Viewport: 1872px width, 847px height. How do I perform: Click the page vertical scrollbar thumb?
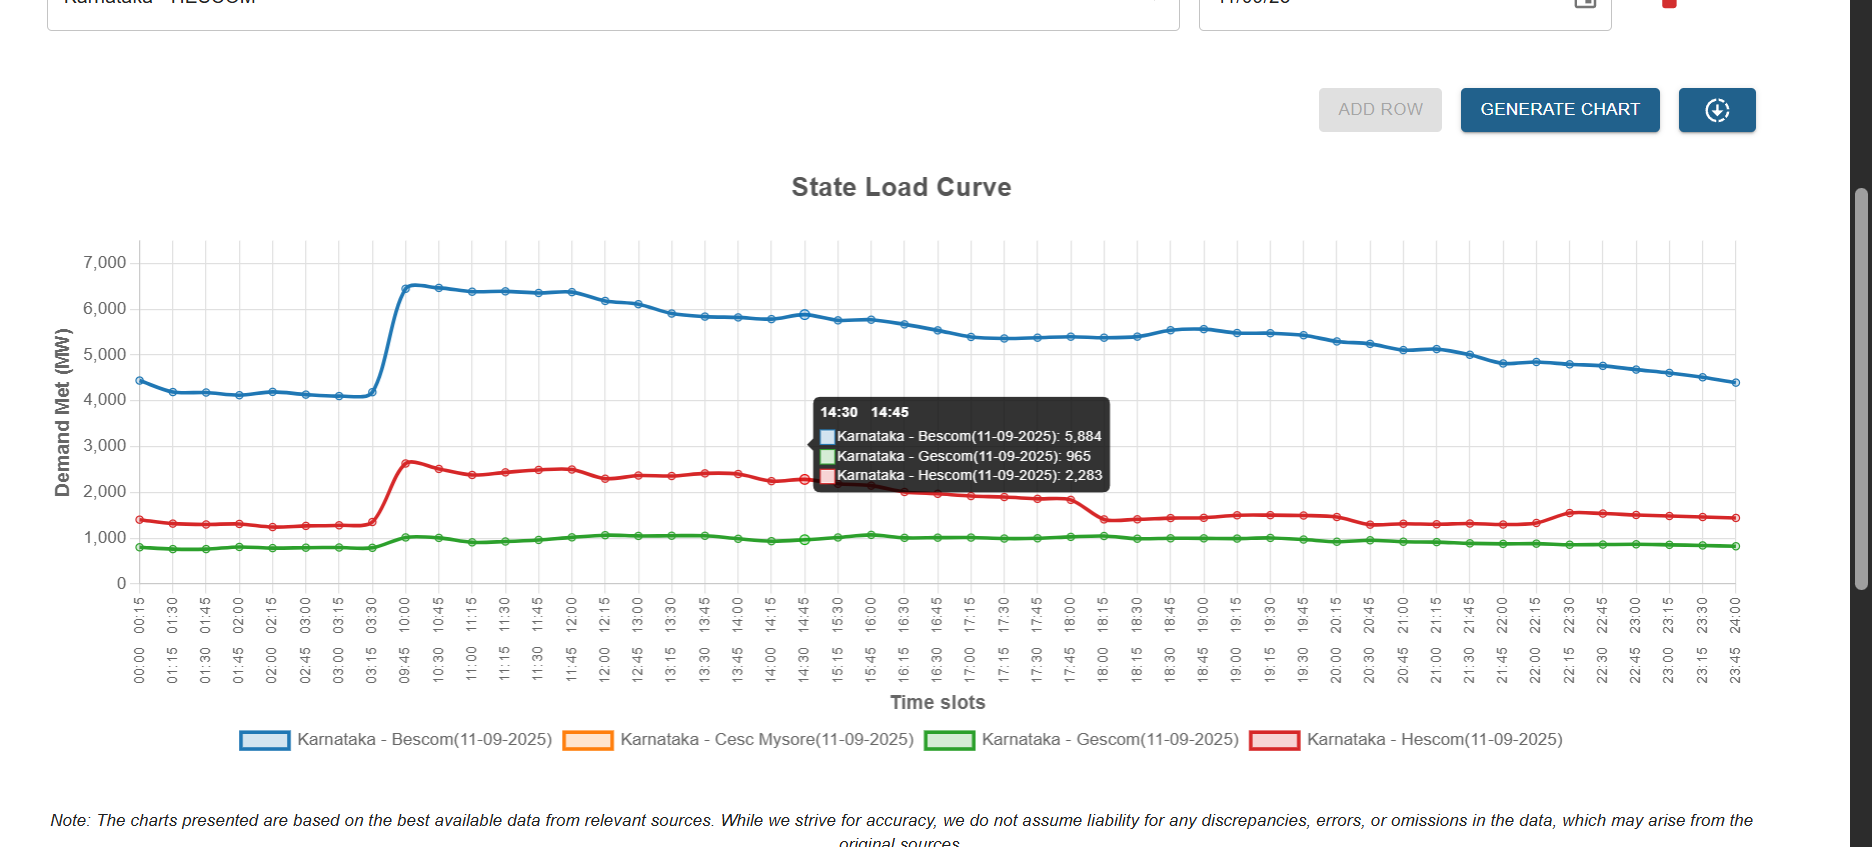(1861, 388)
